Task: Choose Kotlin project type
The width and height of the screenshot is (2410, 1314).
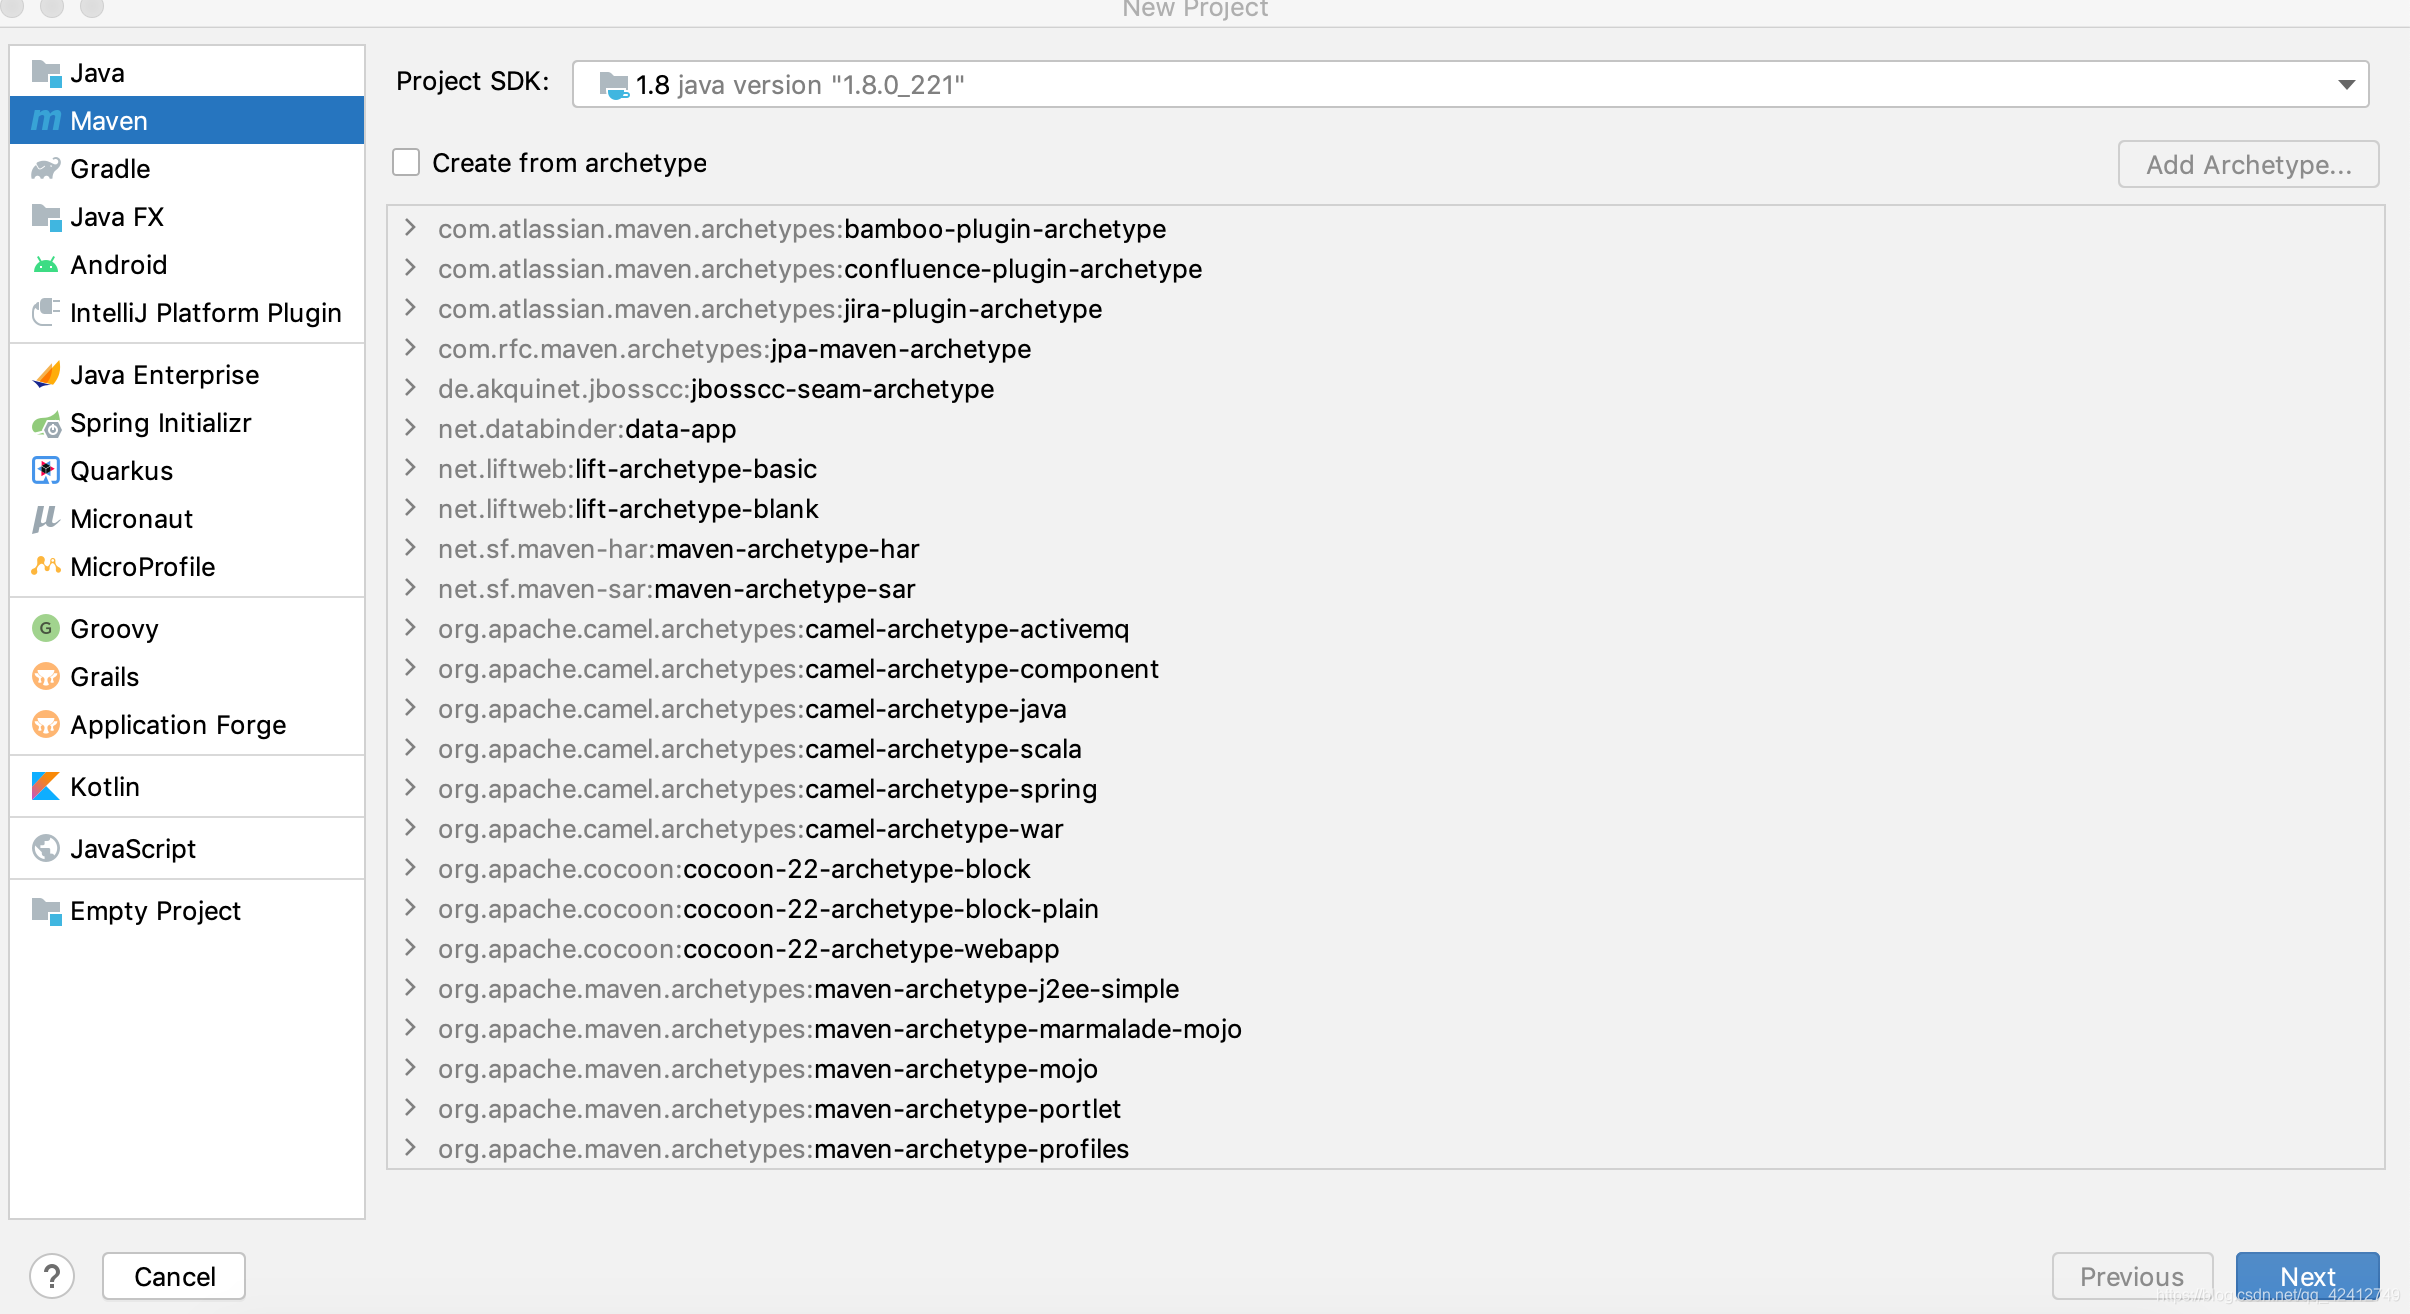Action: (x=187, y=787)
